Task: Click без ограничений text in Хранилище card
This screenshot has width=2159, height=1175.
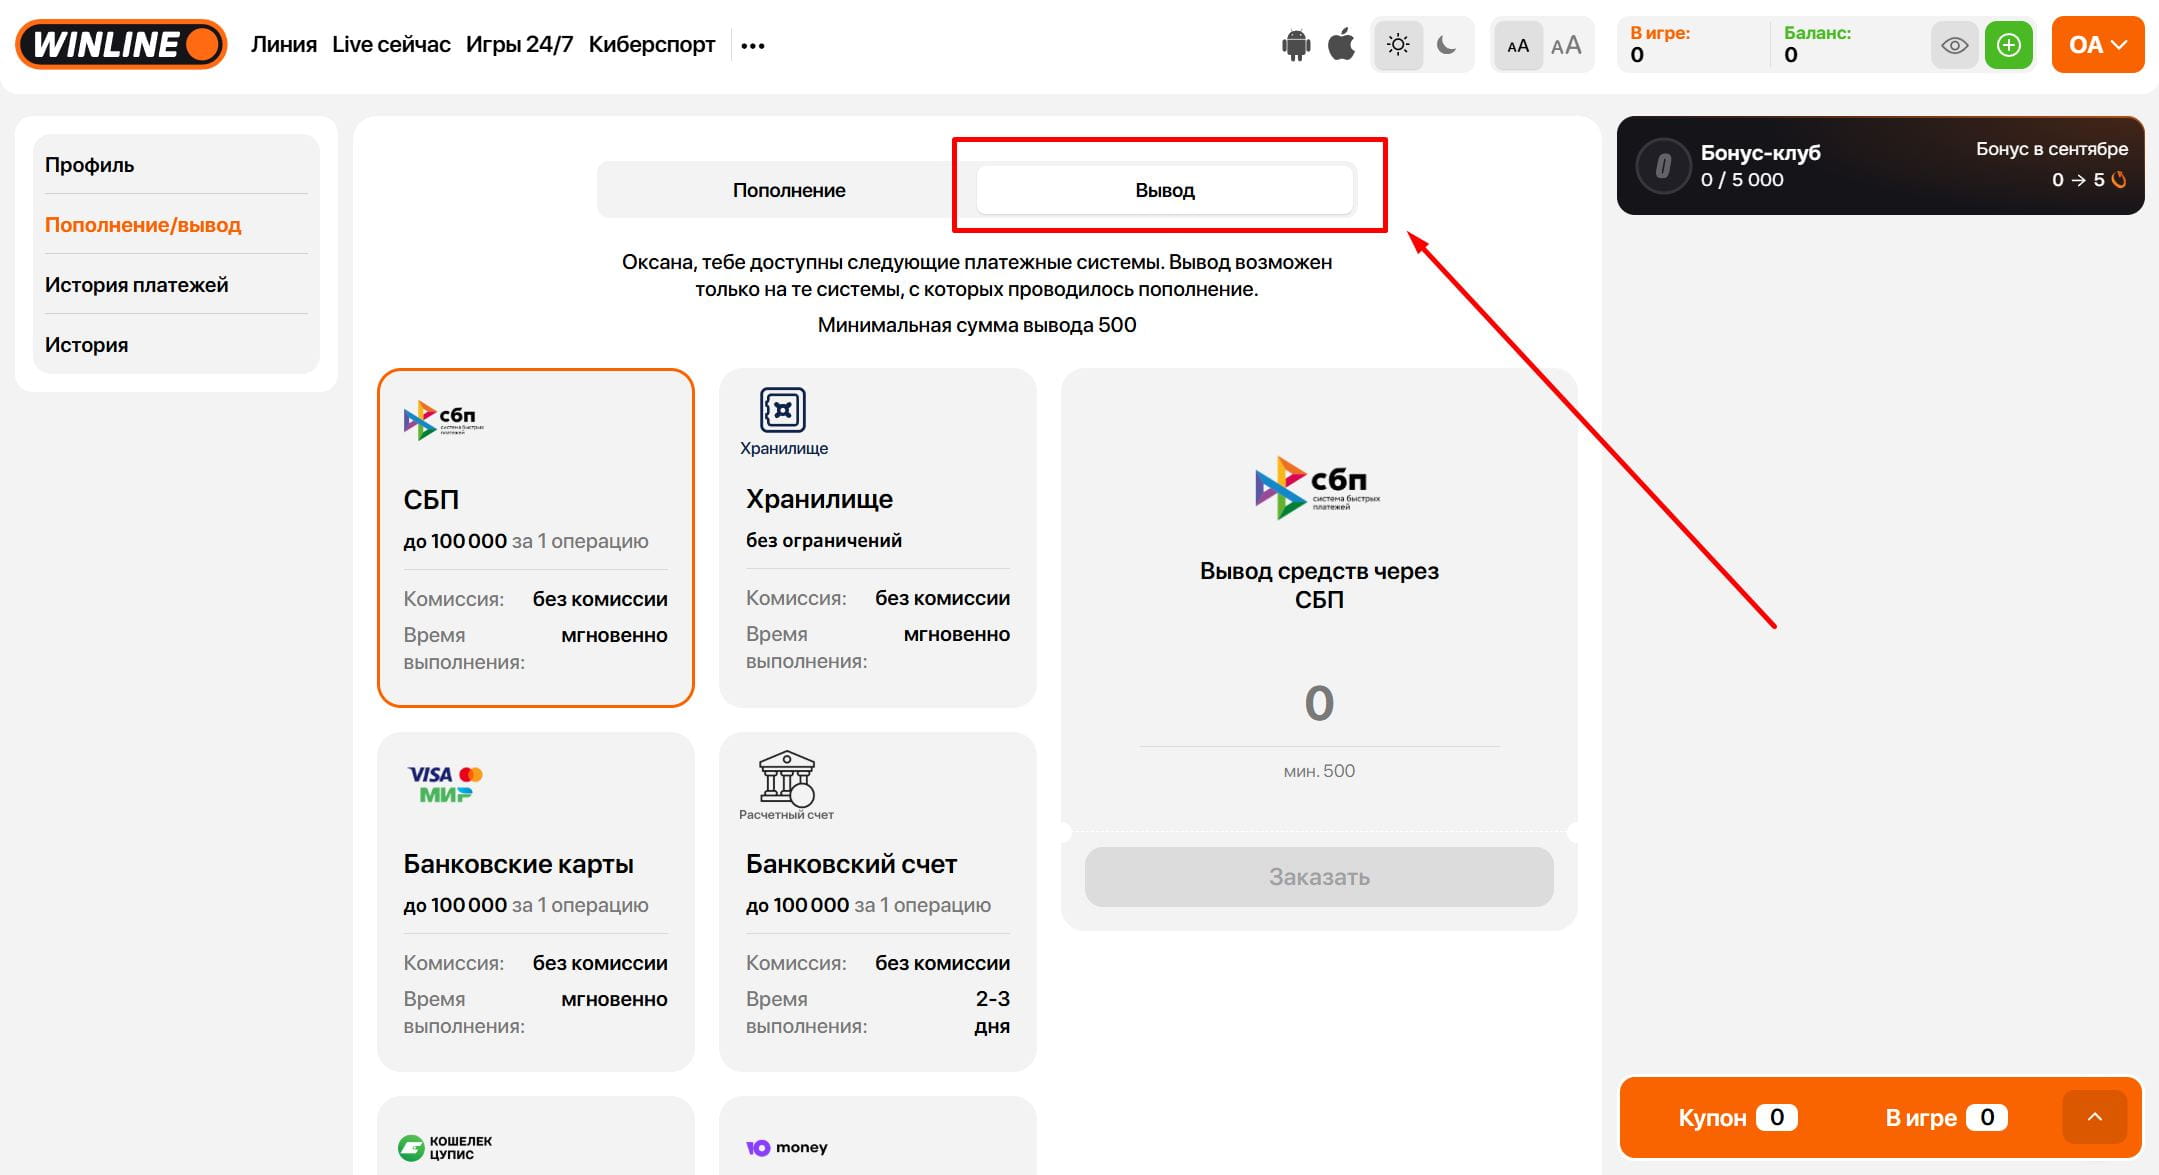Action: pyautogui.click(x=824, y=540)
